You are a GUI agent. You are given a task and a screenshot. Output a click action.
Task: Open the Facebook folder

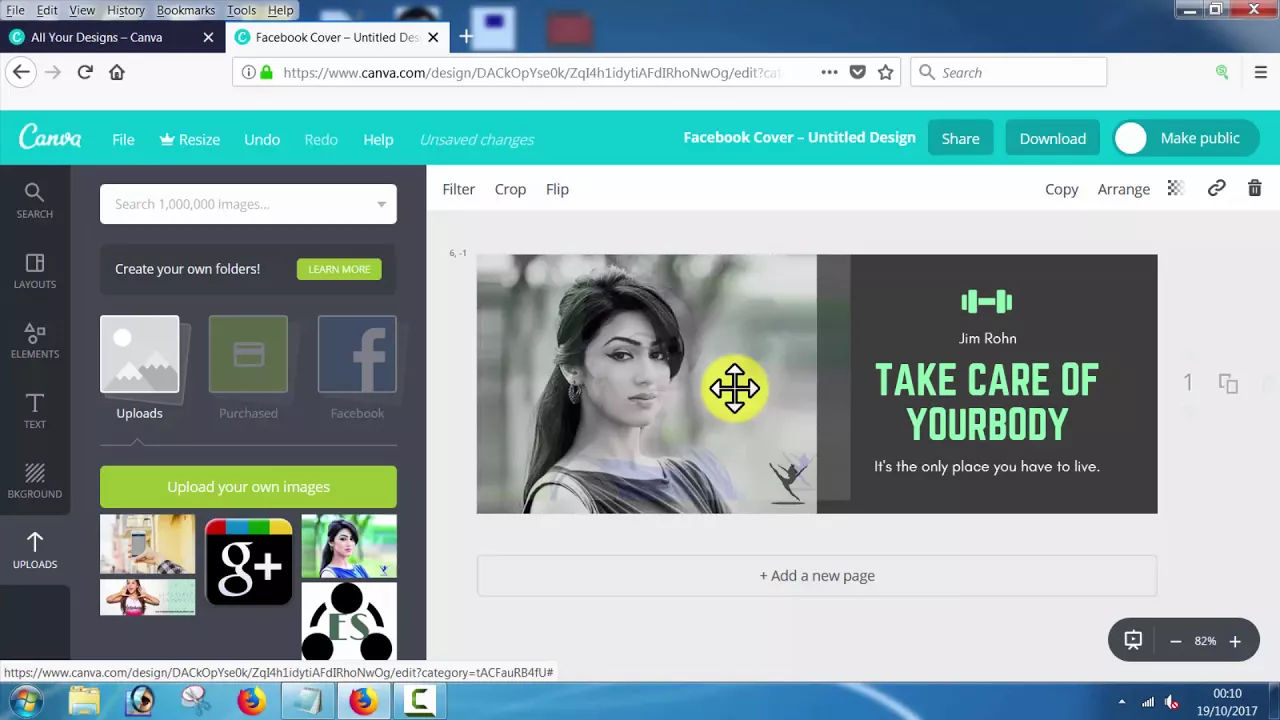click(x=357, y=367)
